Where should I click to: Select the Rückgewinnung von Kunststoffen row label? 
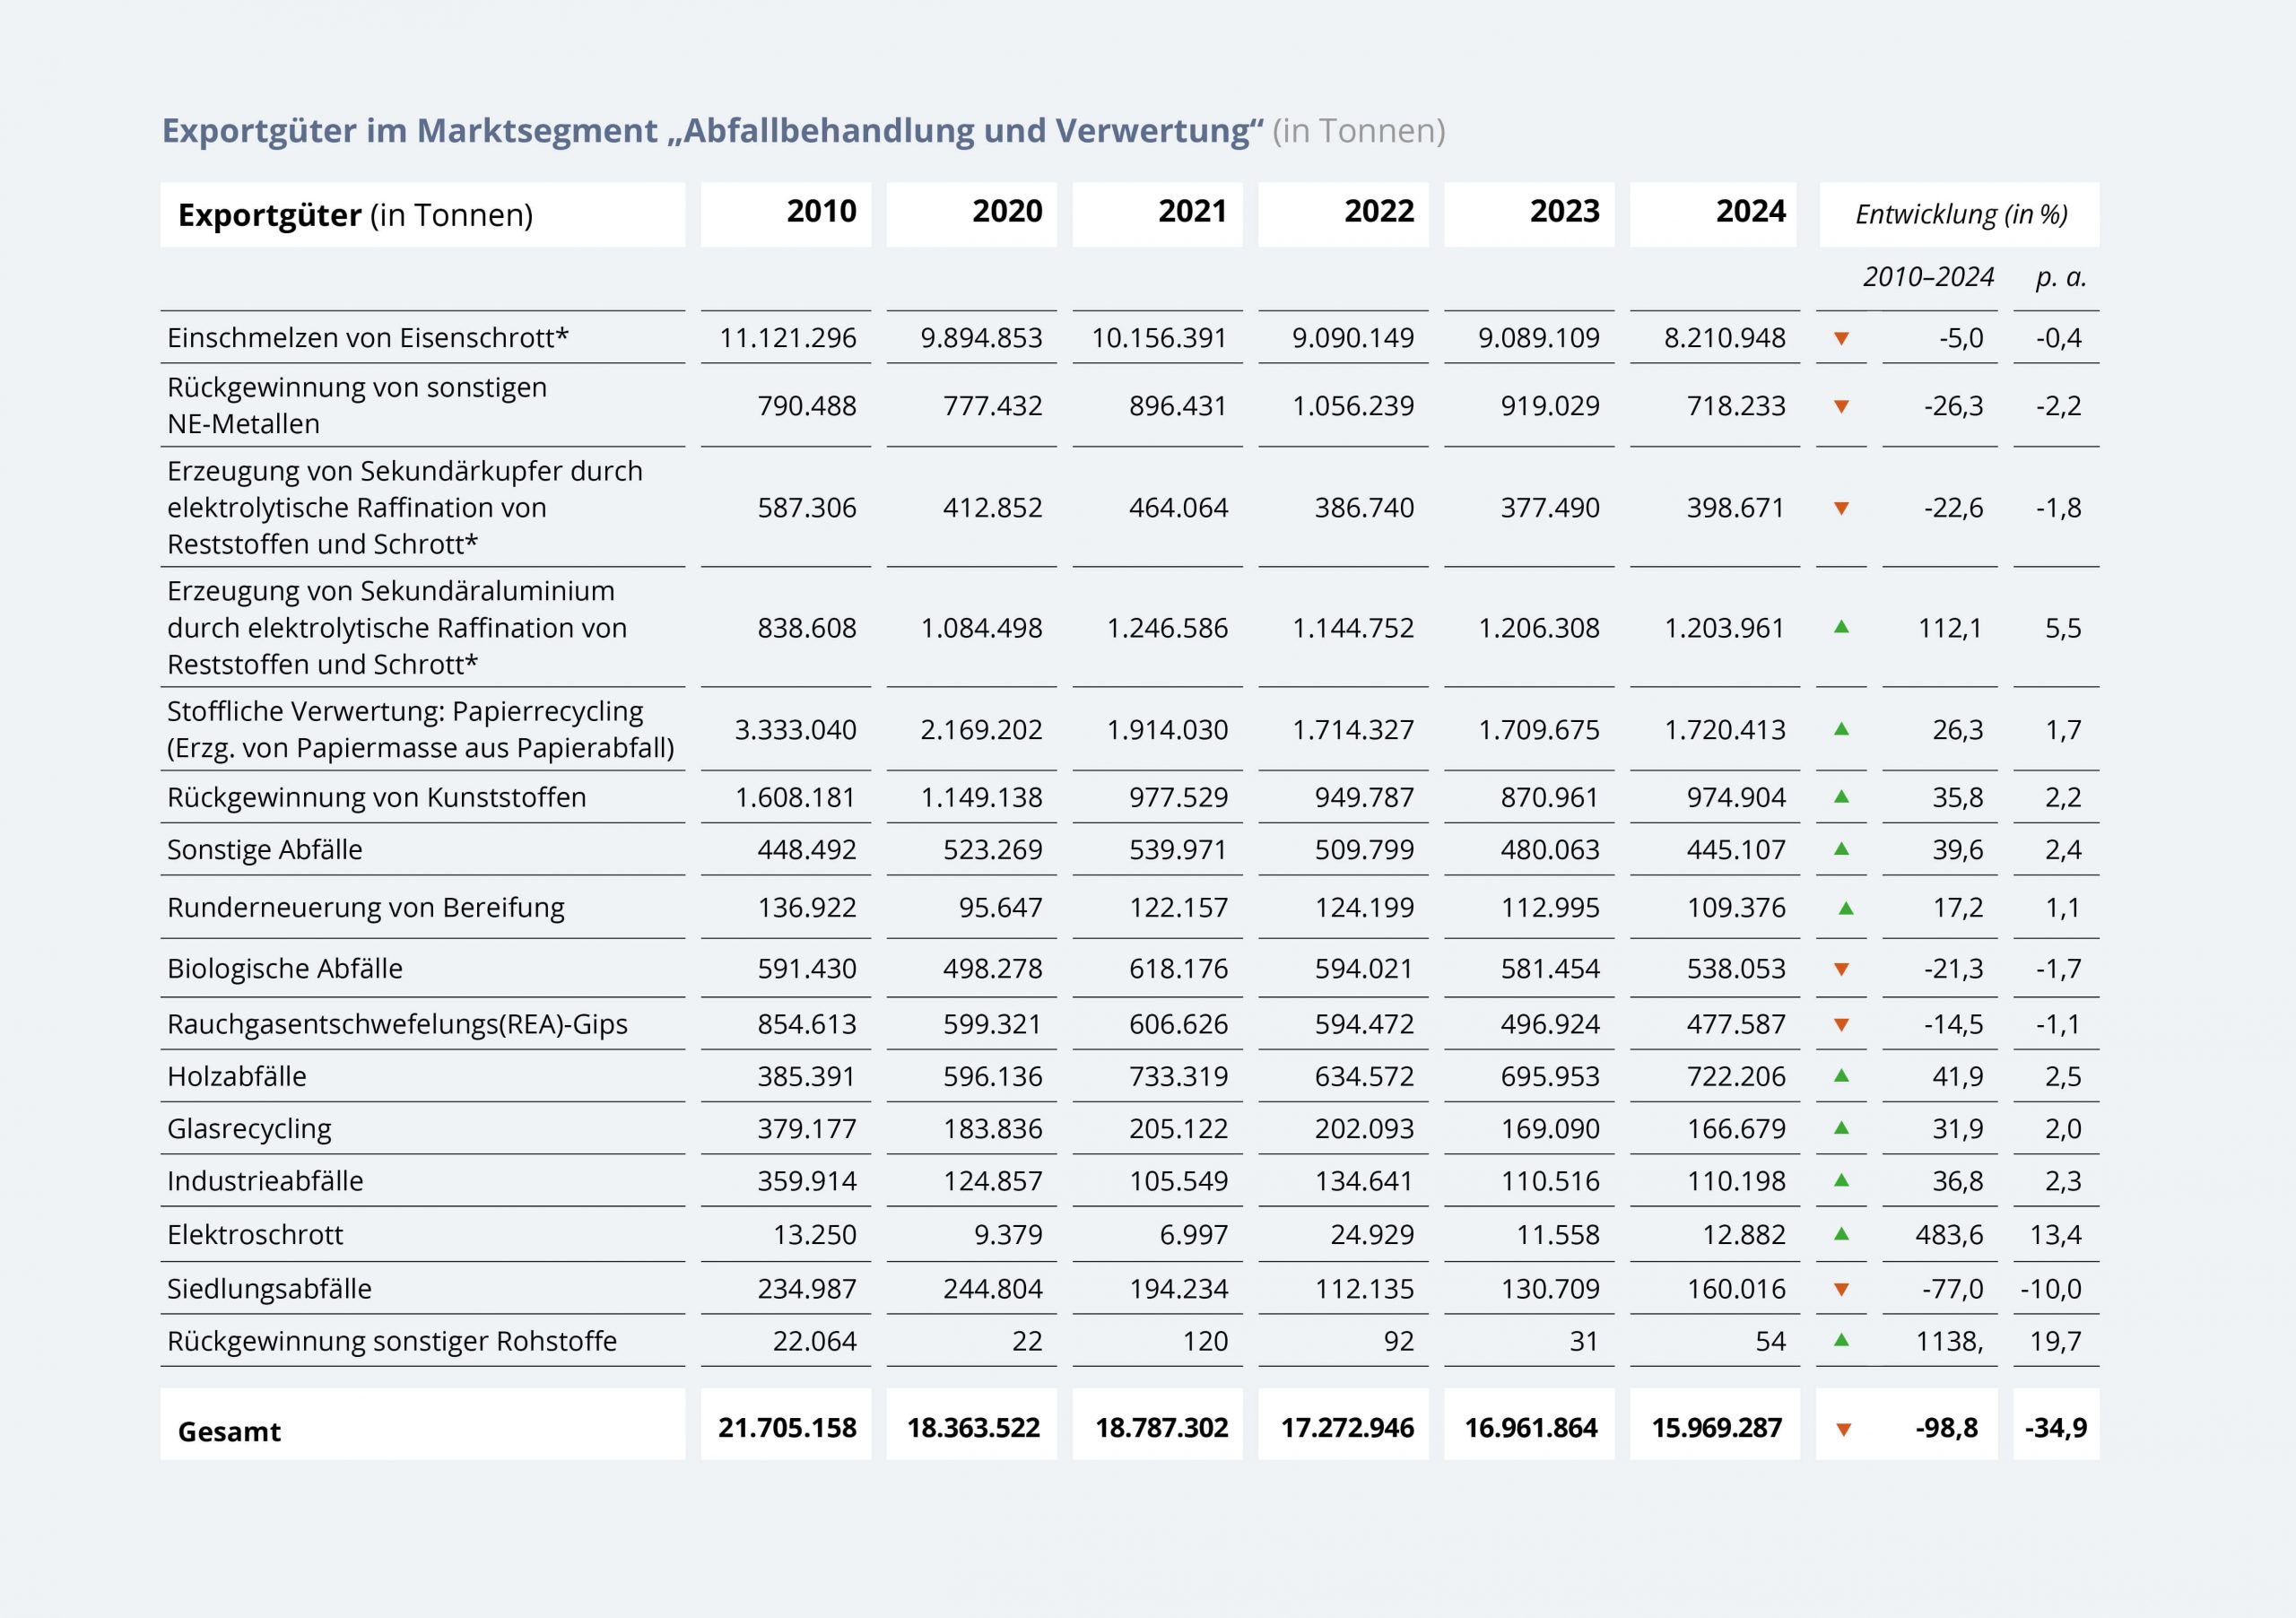(376, 797)
